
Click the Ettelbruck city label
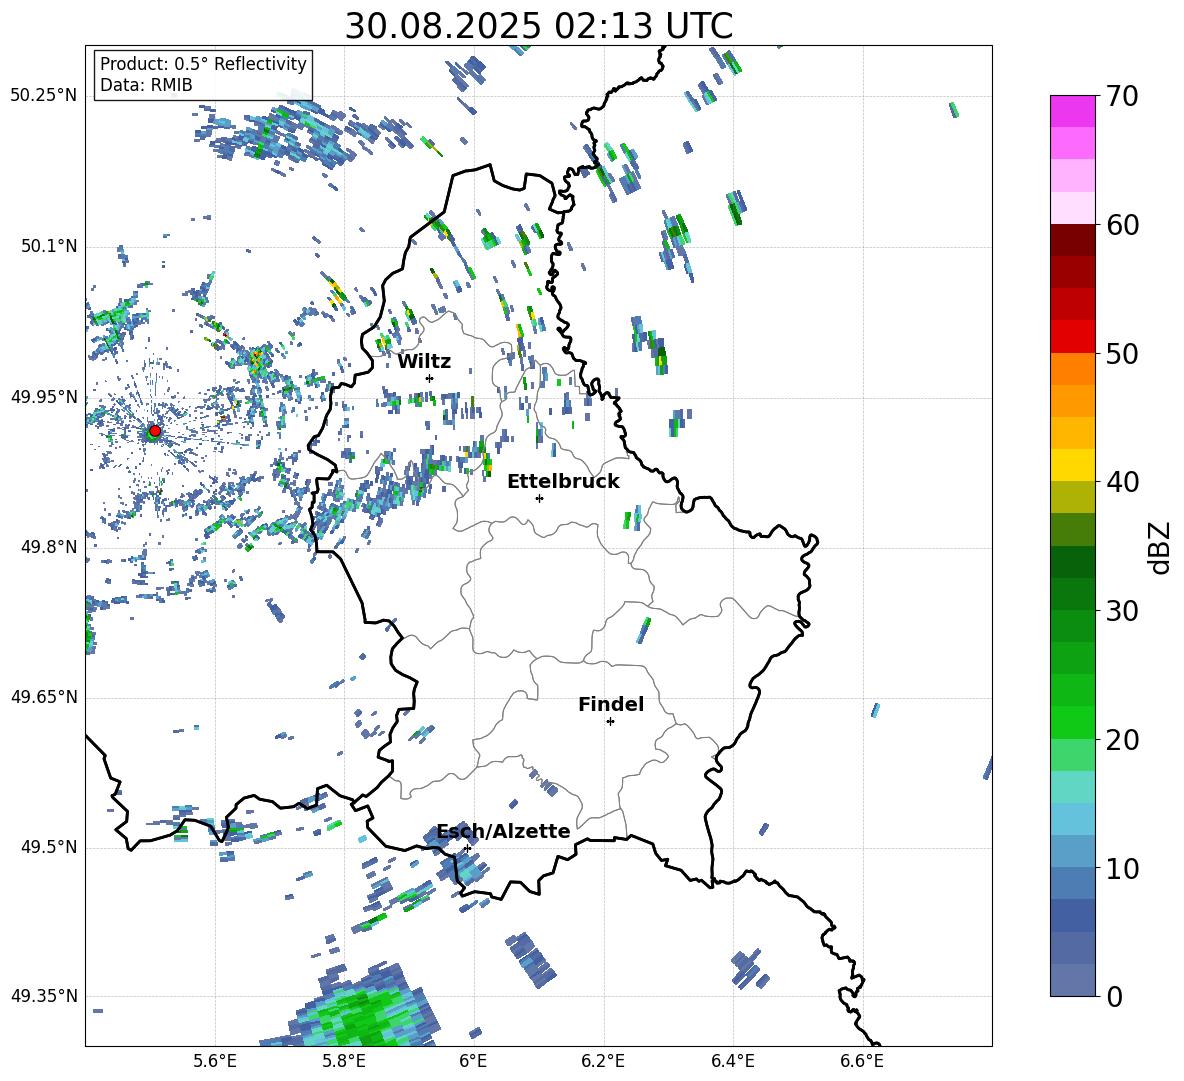point(563,482)
